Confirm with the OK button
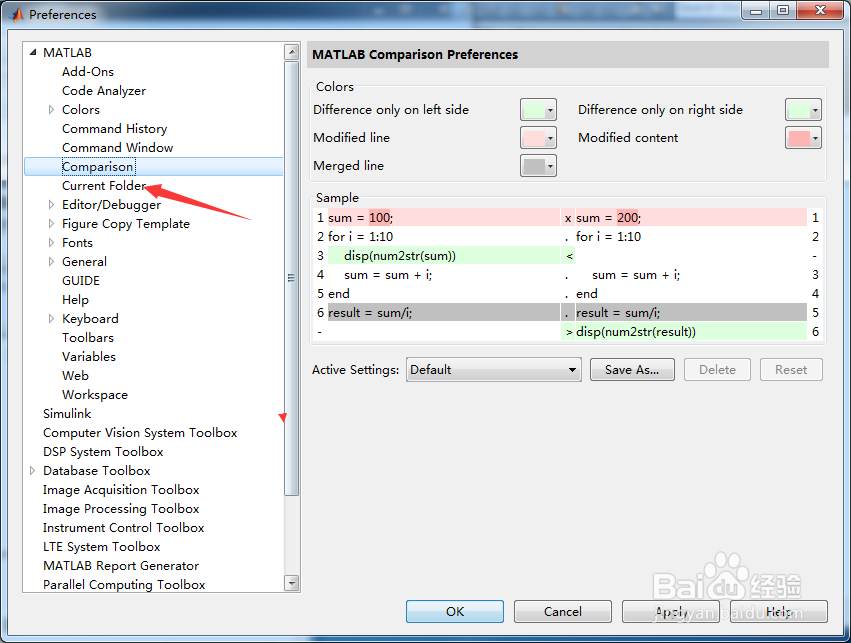This screenshot has width=851, height=643. tap(455, 612)
